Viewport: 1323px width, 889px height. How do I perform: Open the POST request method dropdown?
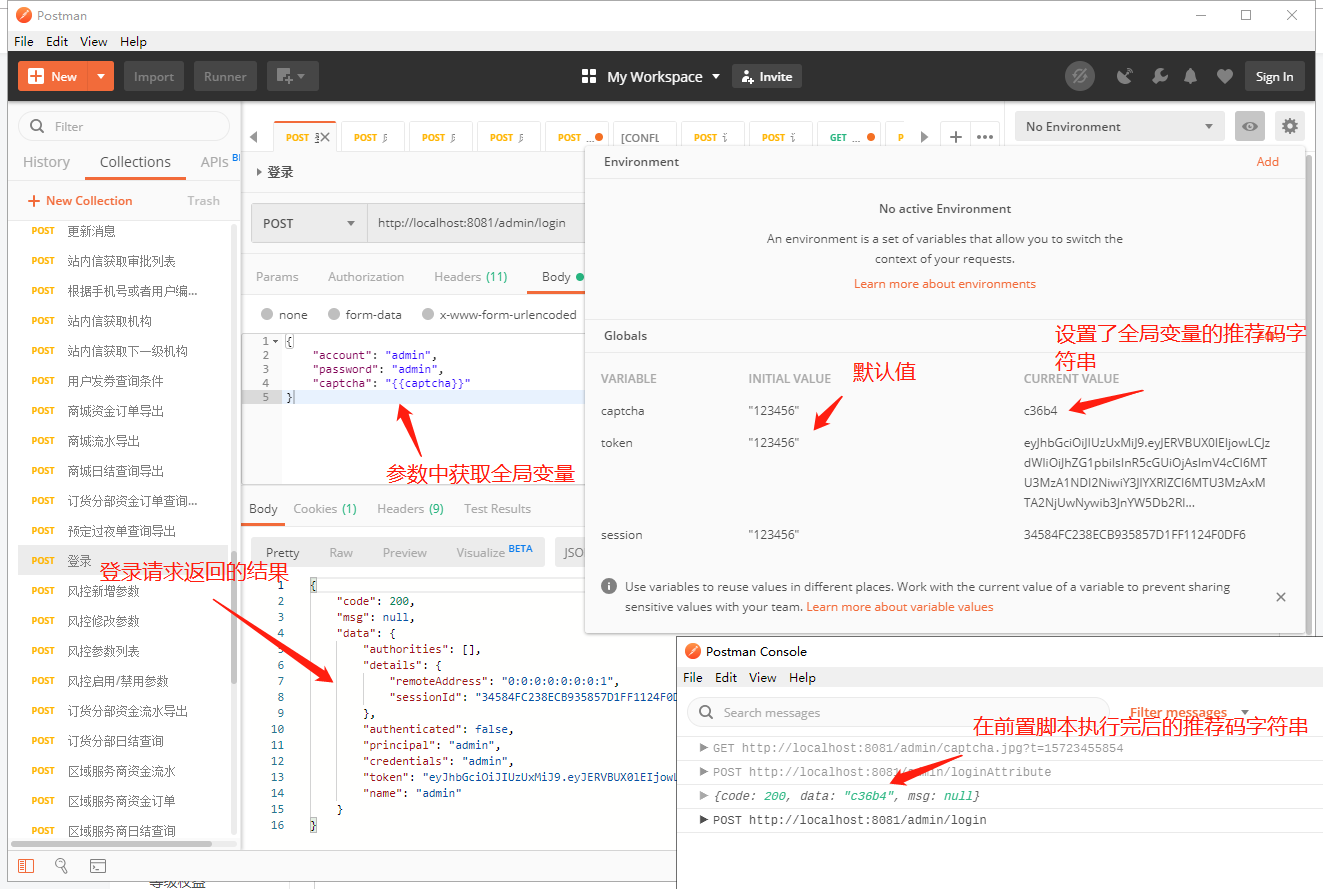coord(308,222)
